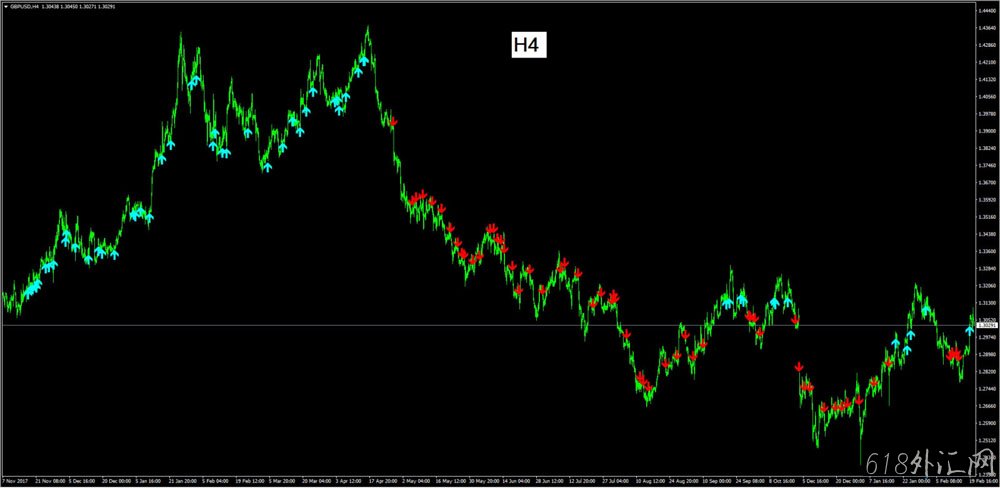Click the 7 Jan 16:00 time label

881,481
